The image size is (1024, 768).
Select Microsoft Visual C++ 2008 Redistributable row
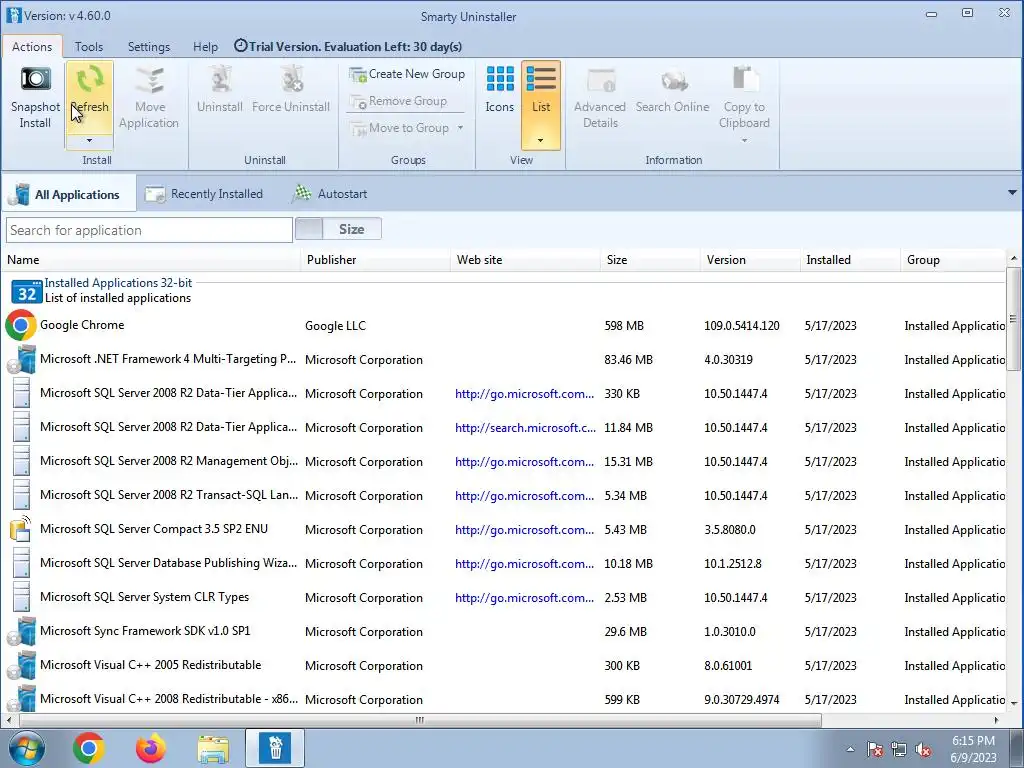click(505, 699)
